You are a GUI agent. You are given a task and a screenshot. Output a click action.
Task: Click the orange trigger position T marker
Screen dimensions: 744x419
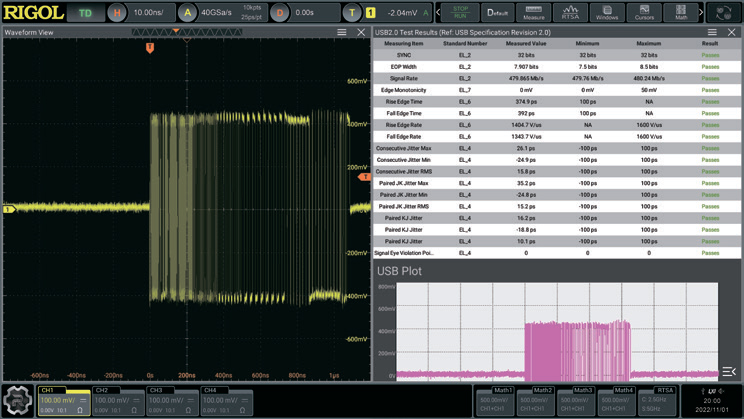point(150,47)
